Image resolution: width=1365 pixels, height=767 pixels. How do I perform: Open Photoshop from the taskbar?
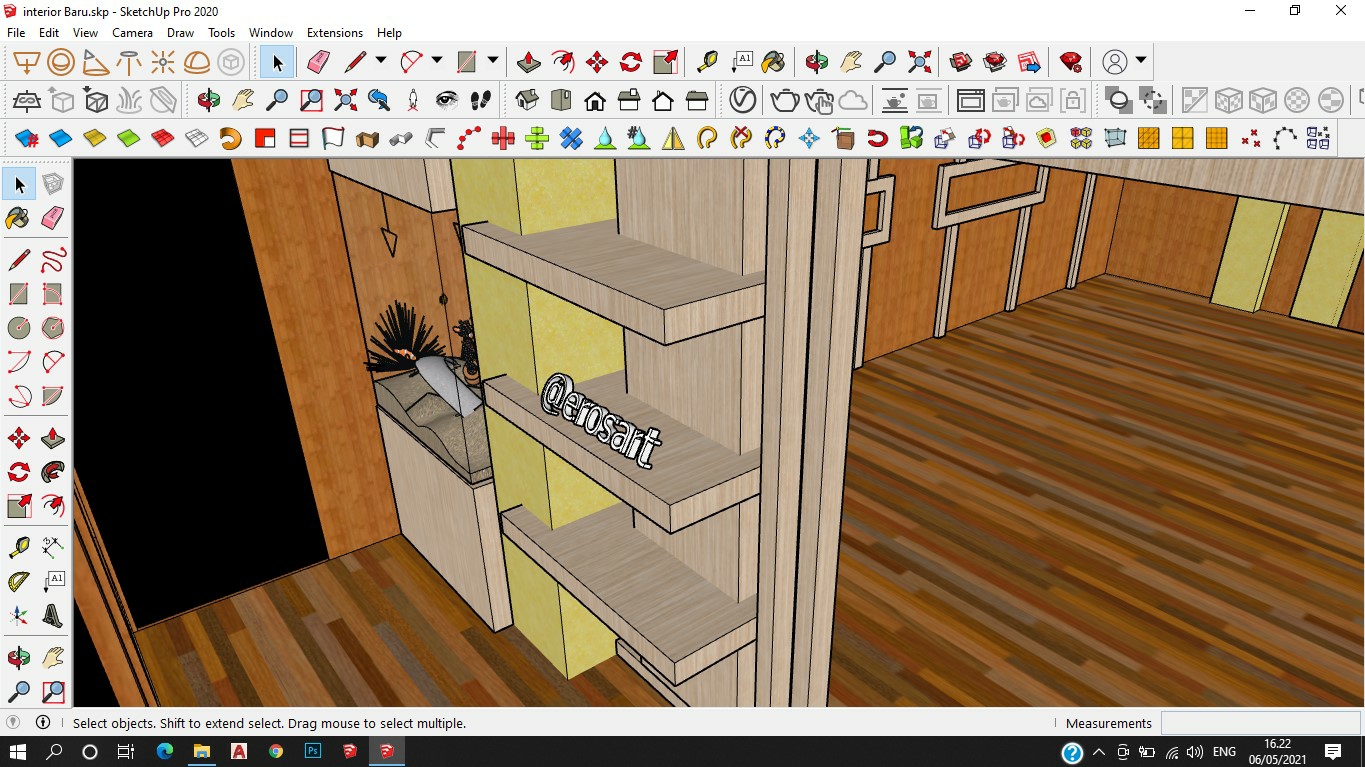pyautogui.click(x=313, y=751)
